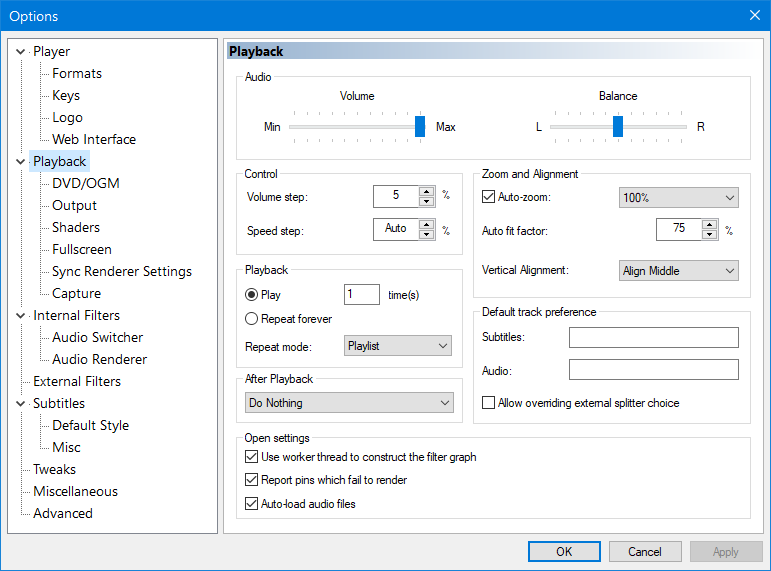Open the After Playback dropdown

349,403
